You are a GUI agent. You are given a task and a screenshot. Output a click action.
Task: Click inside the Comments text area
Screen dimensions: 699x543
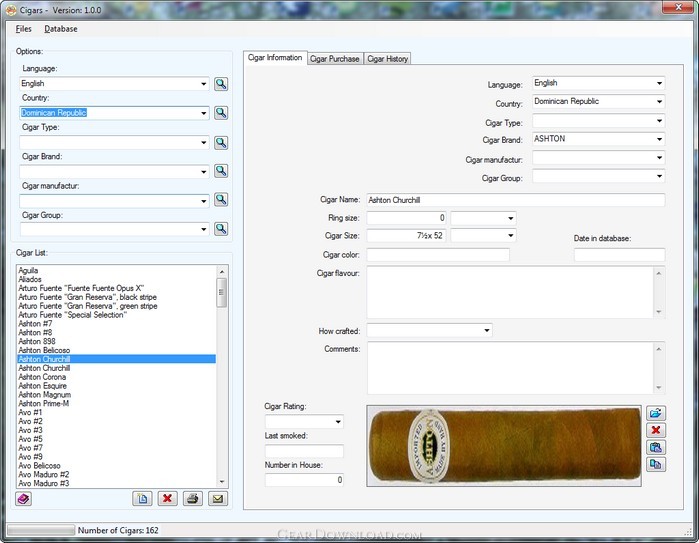tap(510, 368)
